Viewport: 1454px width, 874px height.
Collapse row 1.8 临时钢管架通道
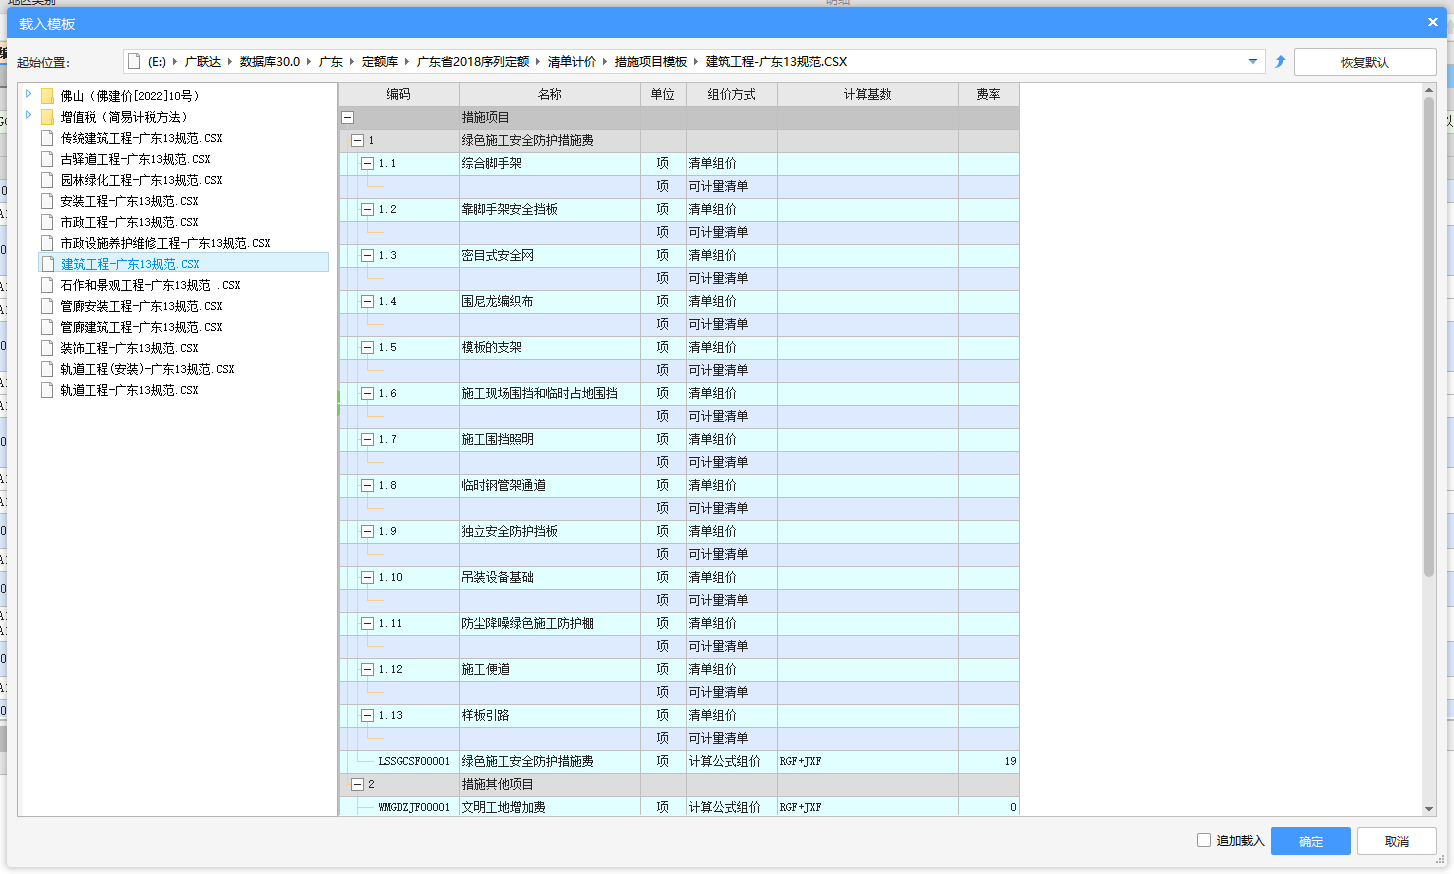[367, 485]
